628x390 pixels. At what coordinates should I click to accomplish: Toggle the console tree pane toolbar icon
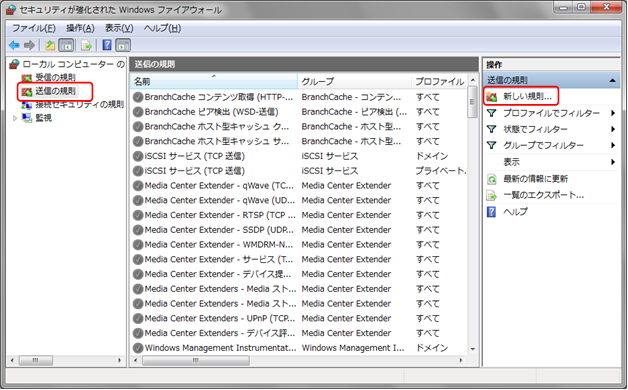(x=66, y=45)
